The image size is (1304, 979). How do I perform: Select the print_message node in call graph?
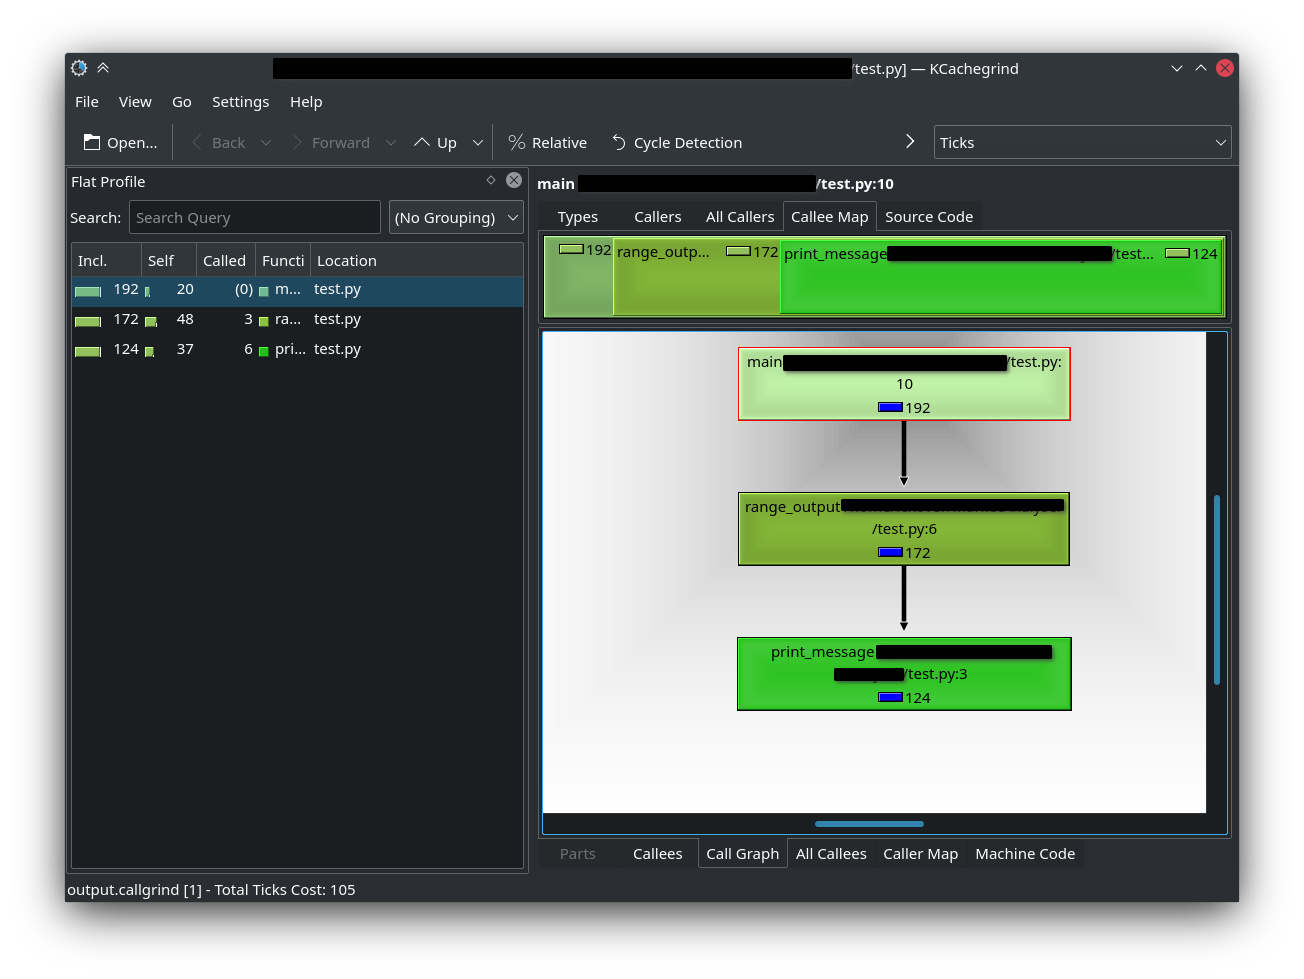[904, 674]
